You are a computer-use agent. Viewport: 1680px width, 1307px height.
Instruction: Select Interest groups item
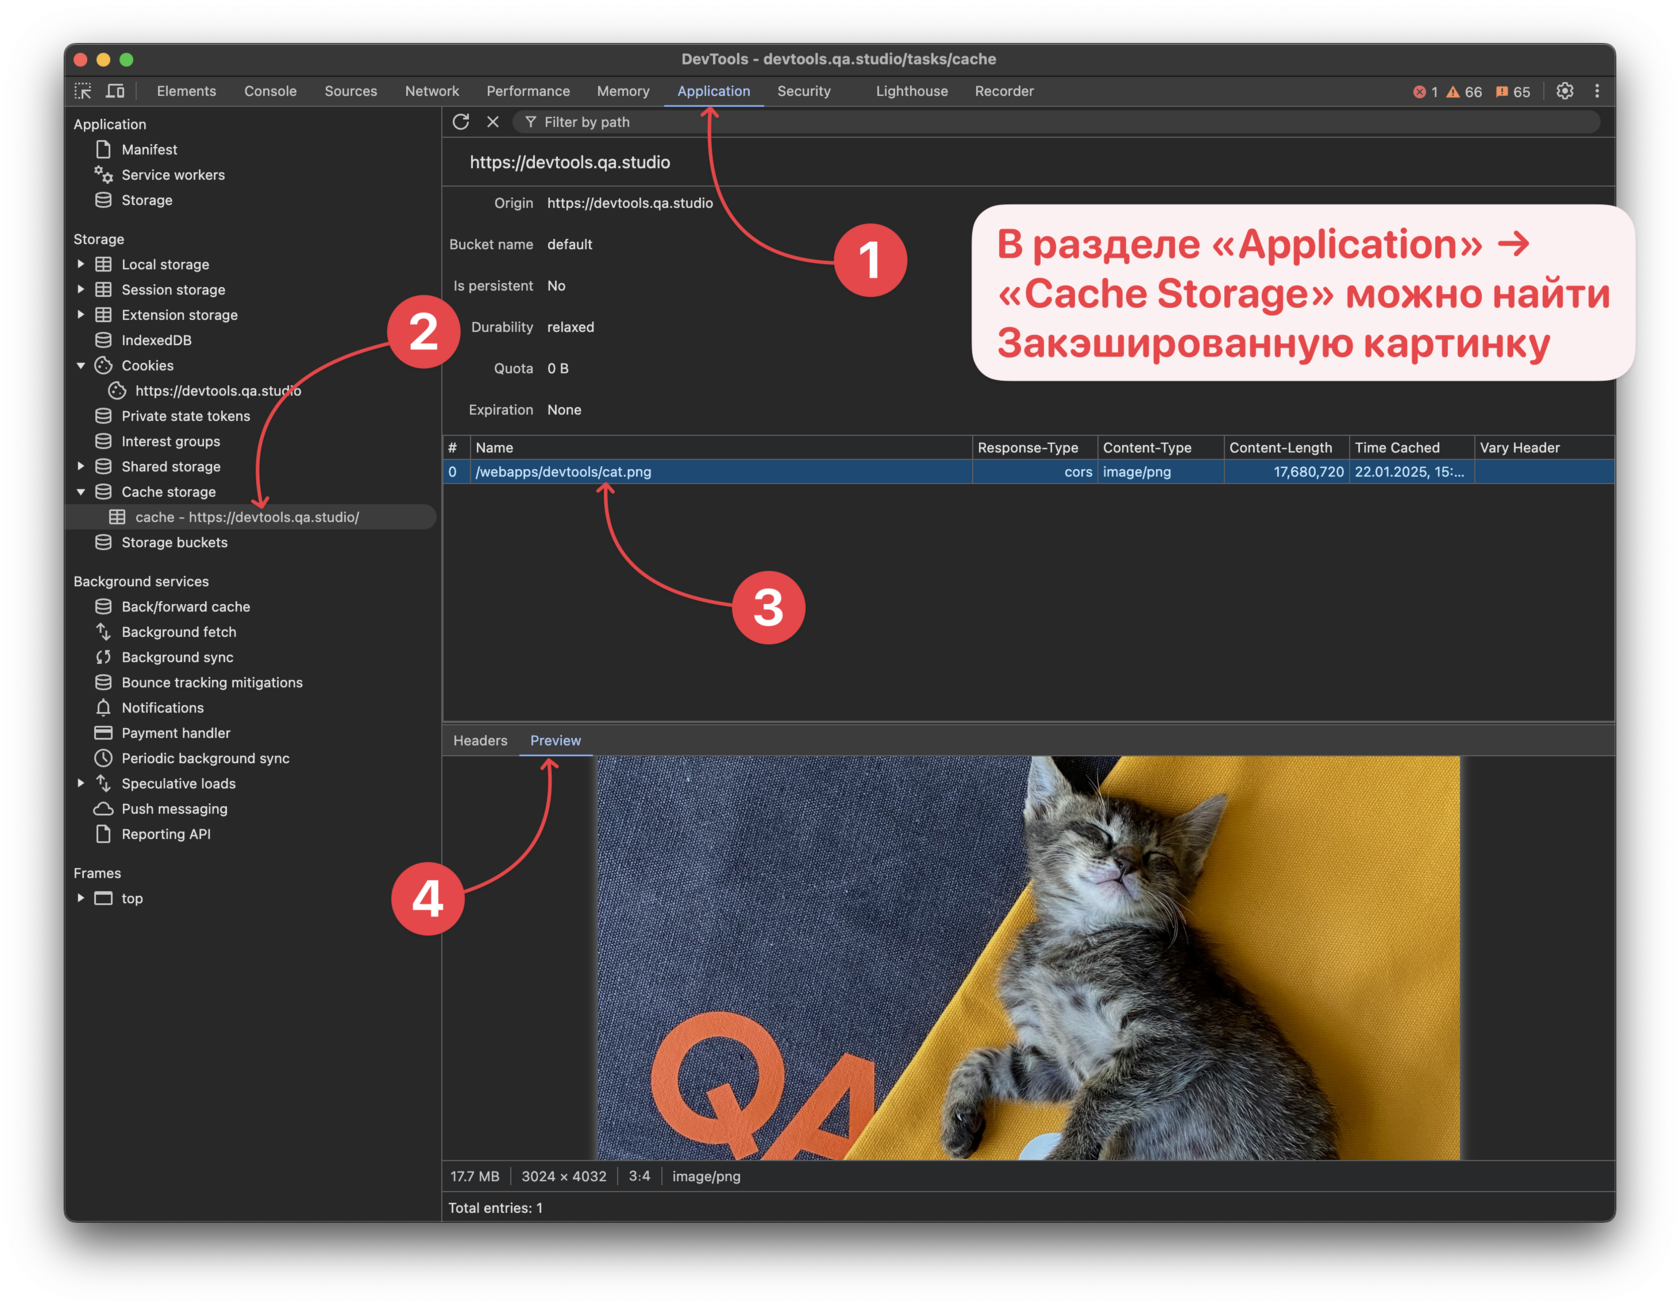pos(171,441)
